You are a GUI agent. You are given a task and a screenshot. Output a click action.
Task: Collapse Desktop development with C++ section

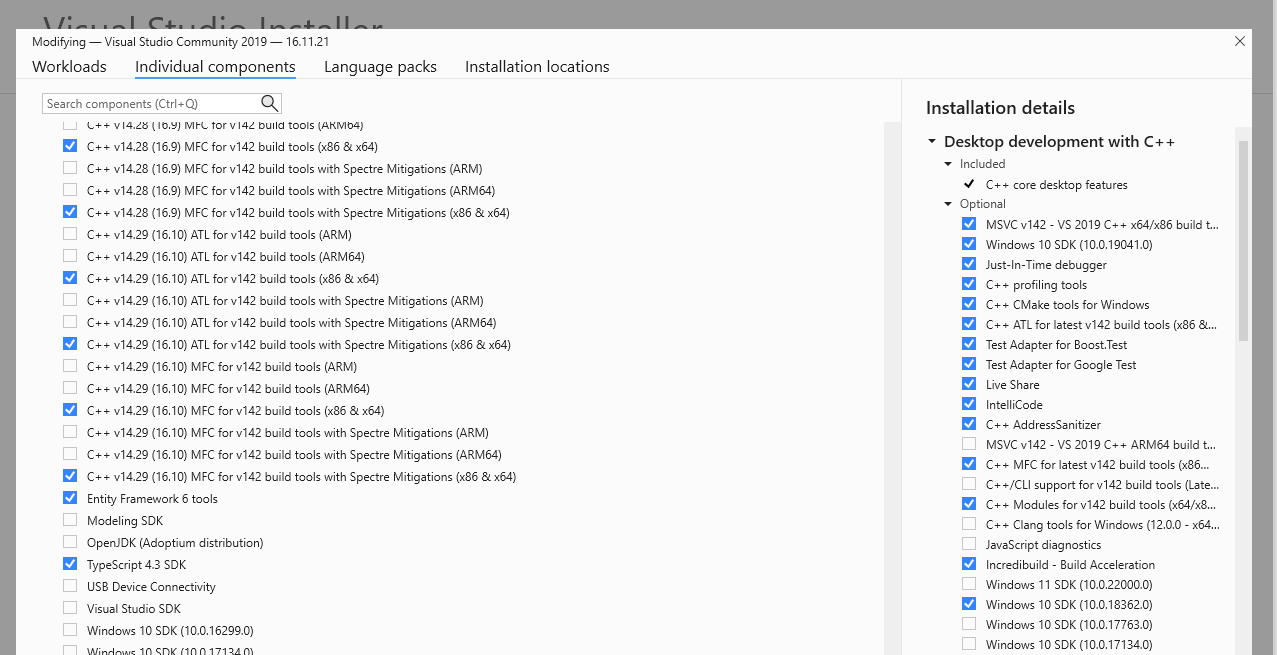[x=933, y=142]
